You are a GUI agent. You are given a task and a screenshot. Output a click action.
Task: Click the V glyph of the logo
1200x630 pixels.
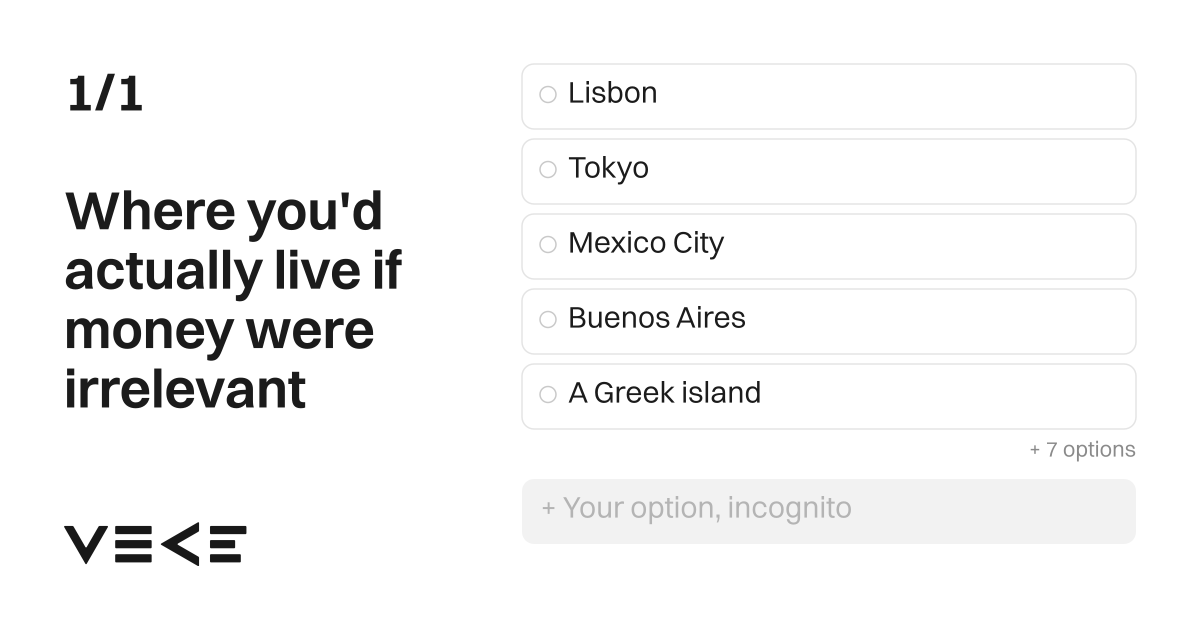84,545
